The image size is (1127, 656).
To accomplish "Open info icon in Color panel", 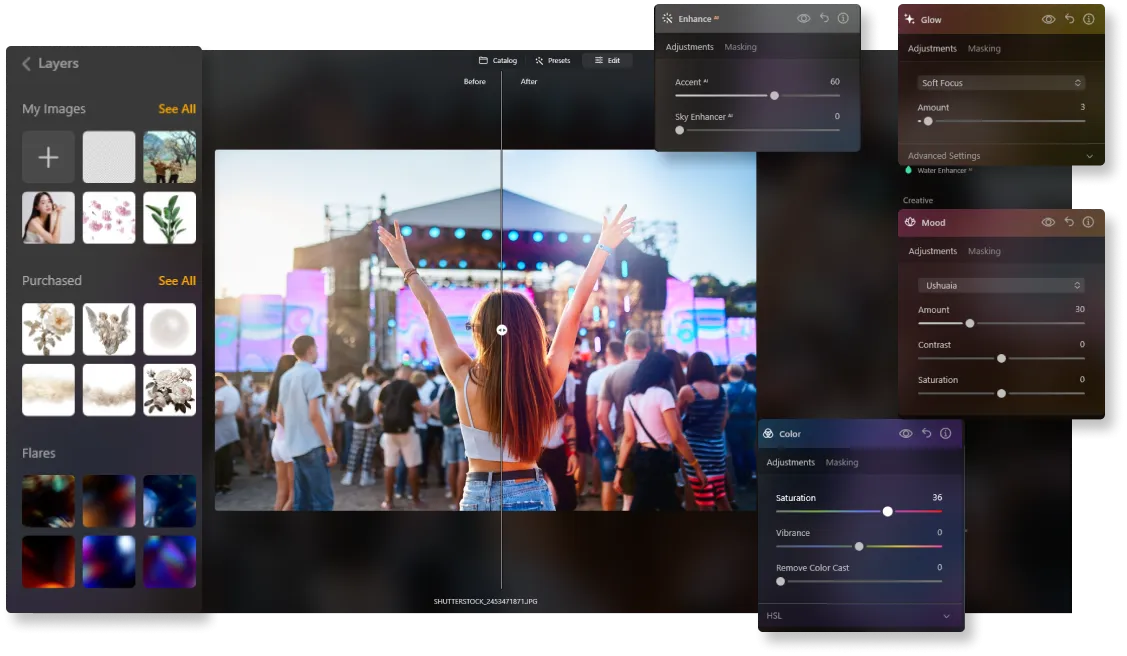I will (945, 434).
